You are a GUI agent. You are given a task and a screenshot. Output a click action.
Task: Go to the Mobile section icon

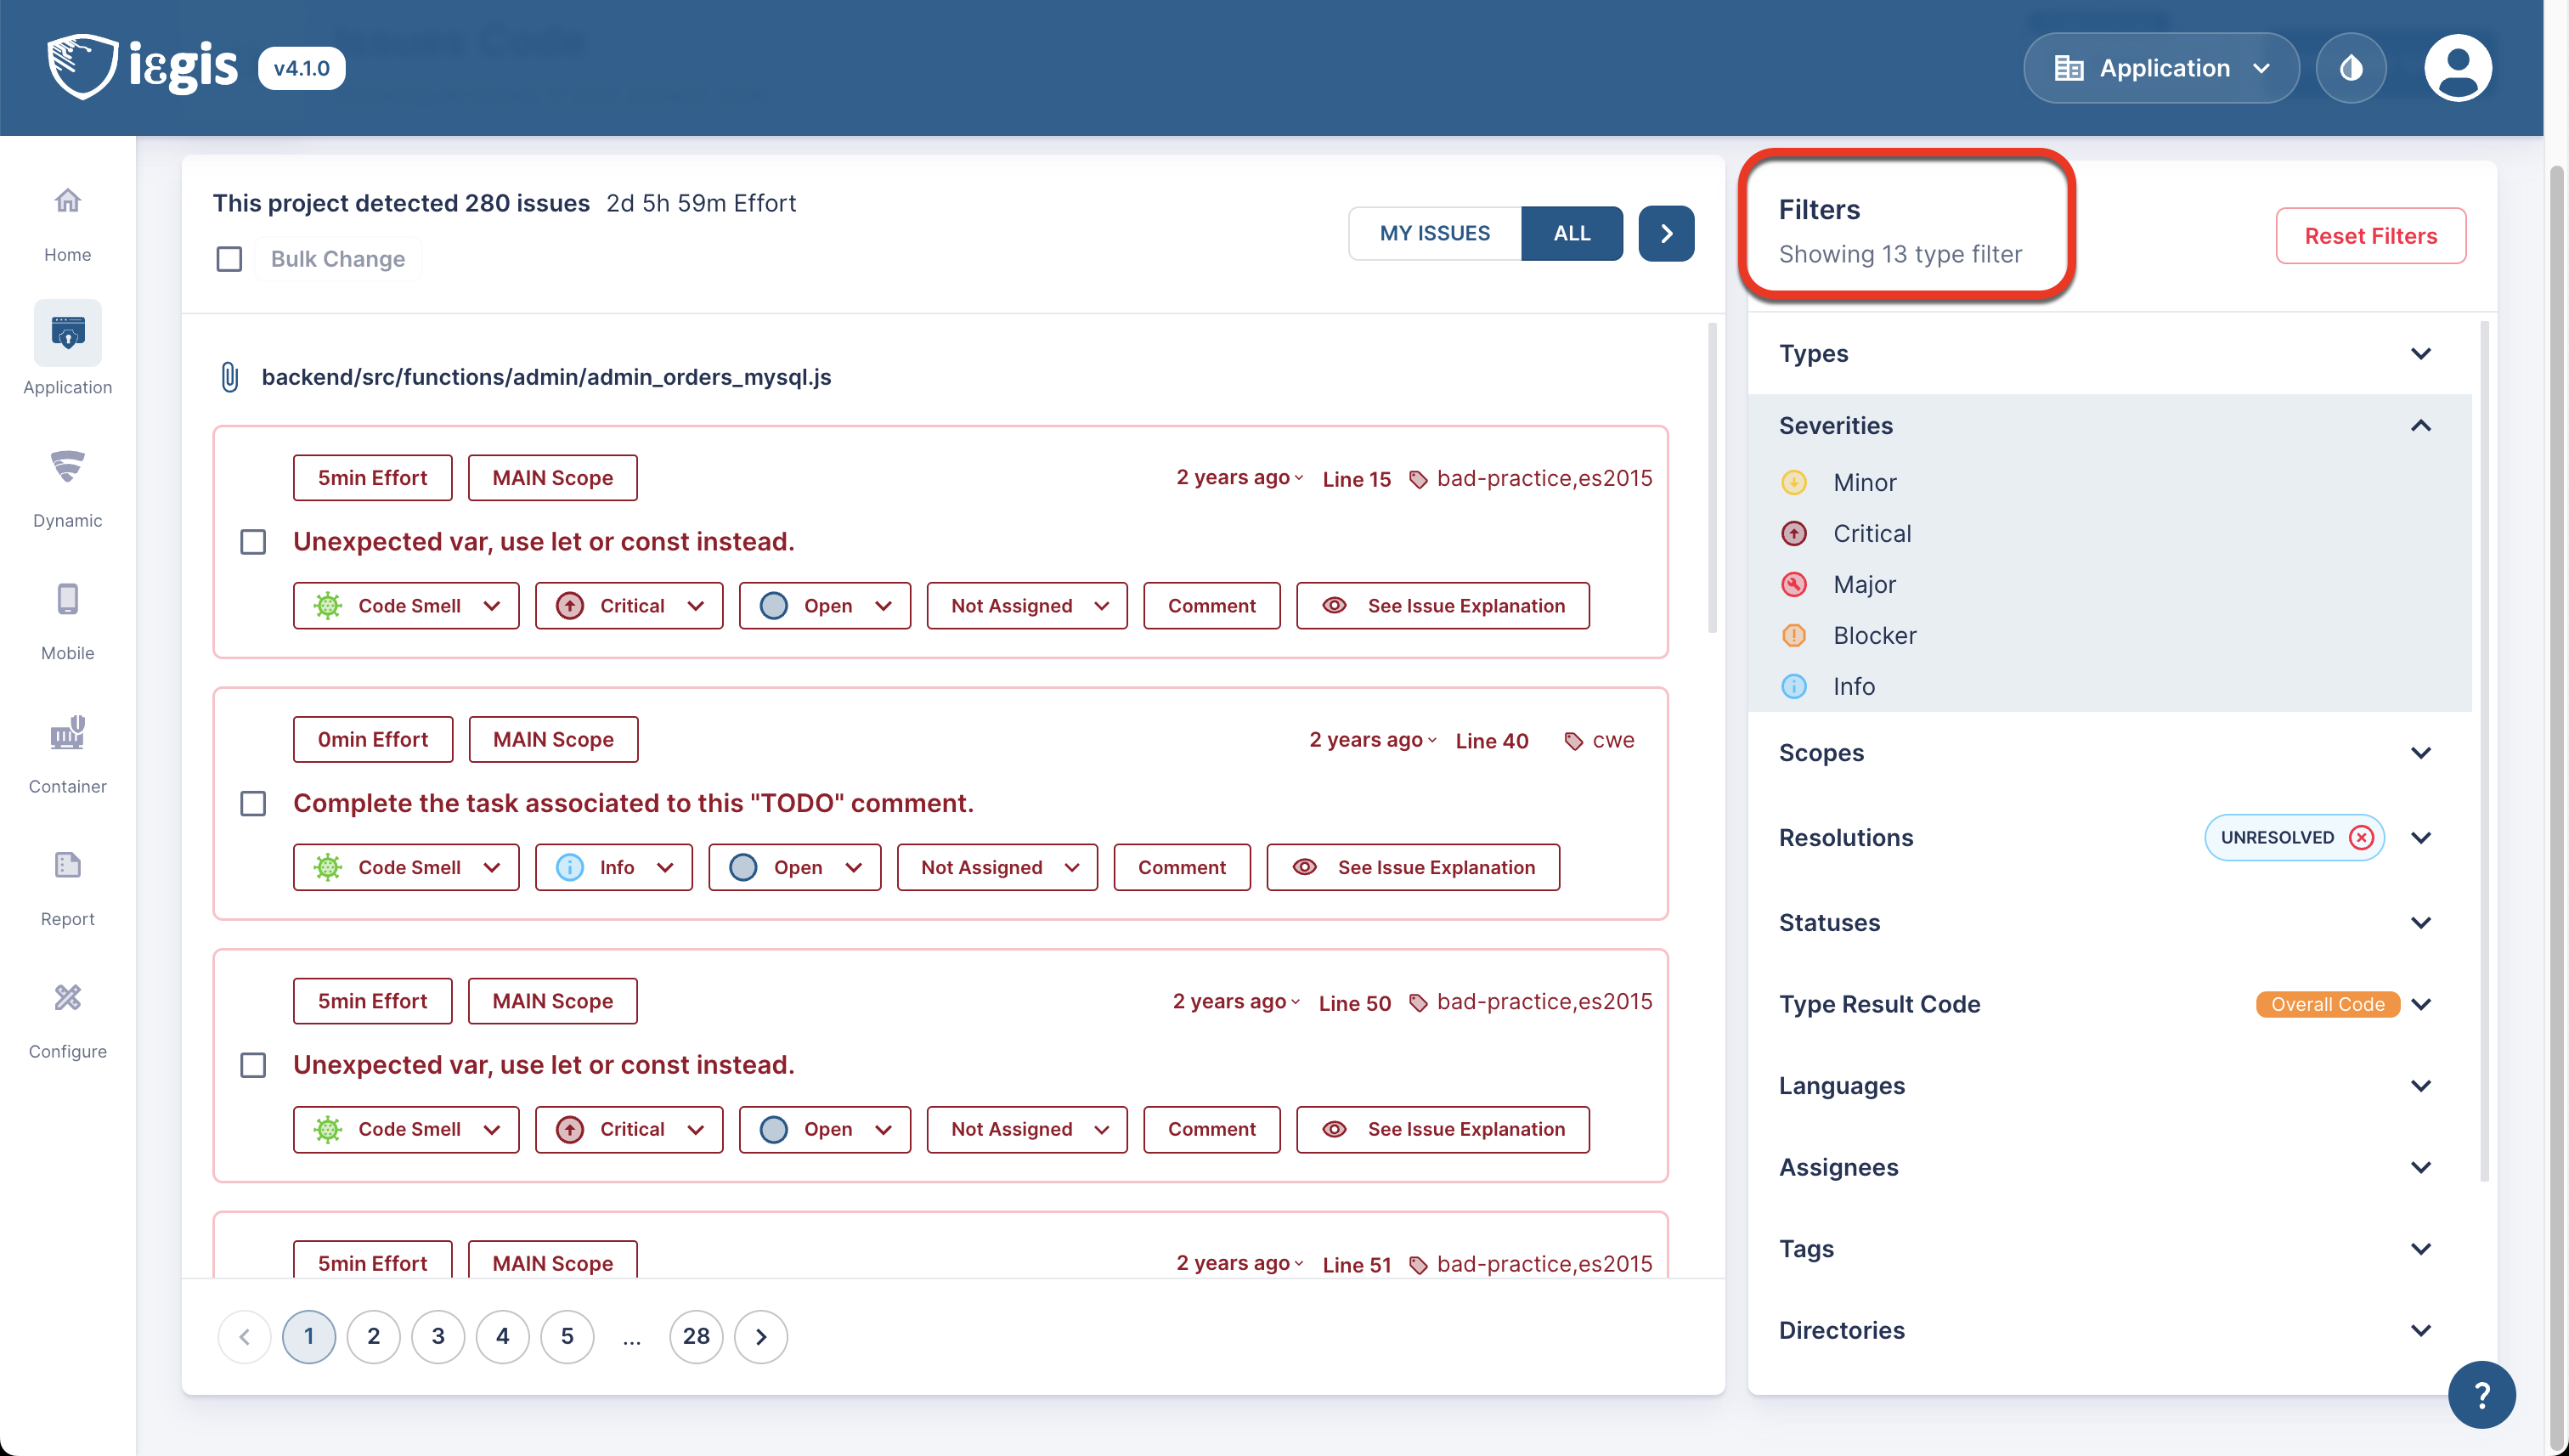coord(67,599)
